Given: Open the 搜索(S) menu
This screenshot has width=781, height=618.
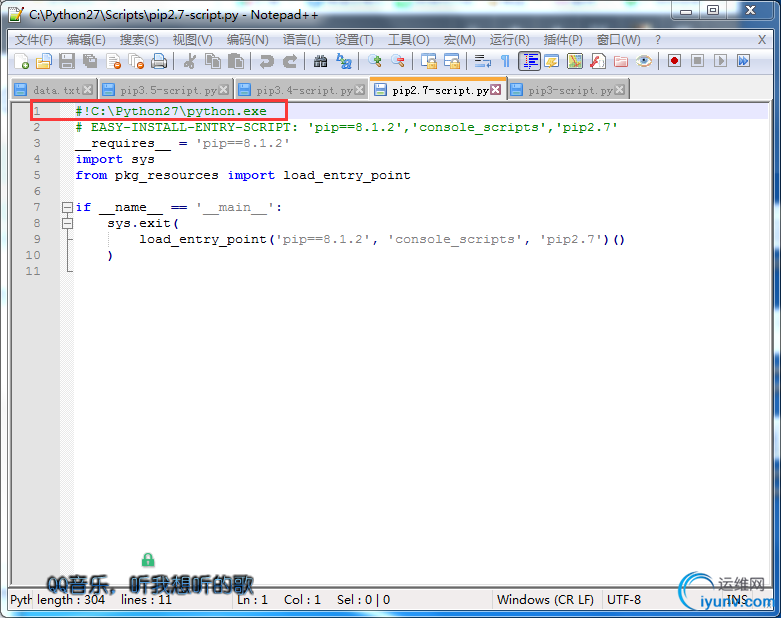Looking at the screenshot, I should 139,40.
